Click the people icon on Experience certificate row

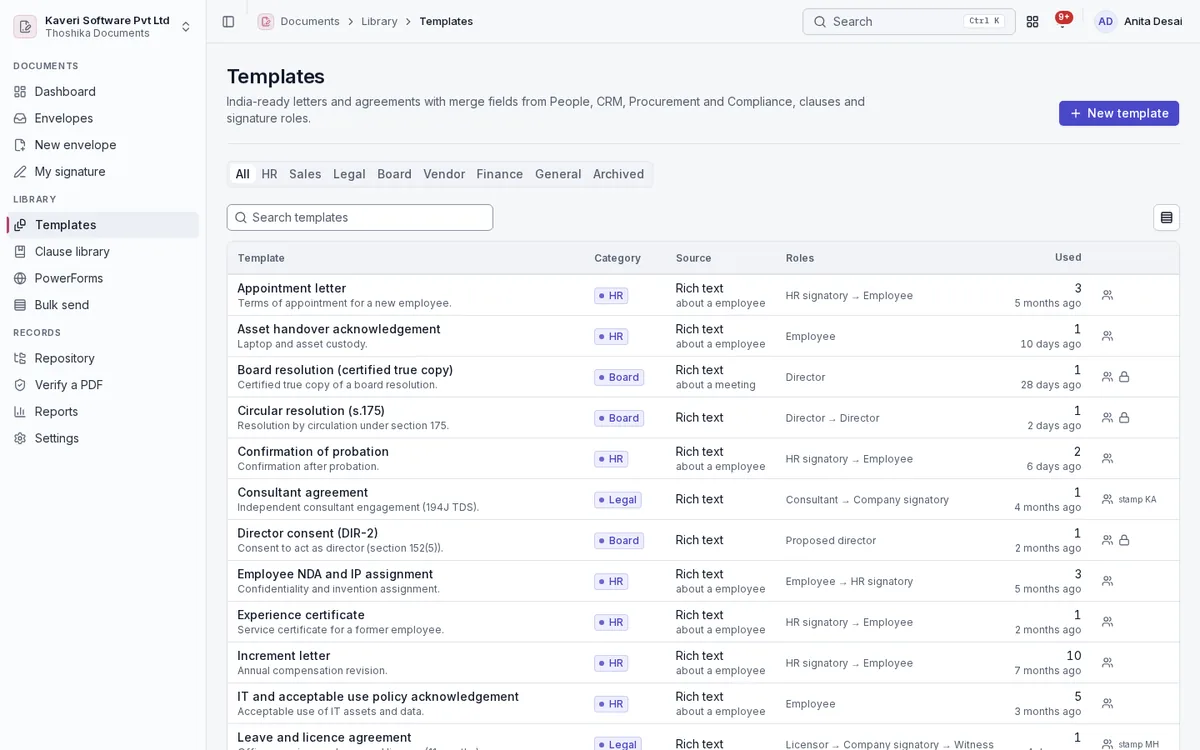click(x=1107, y=622)
